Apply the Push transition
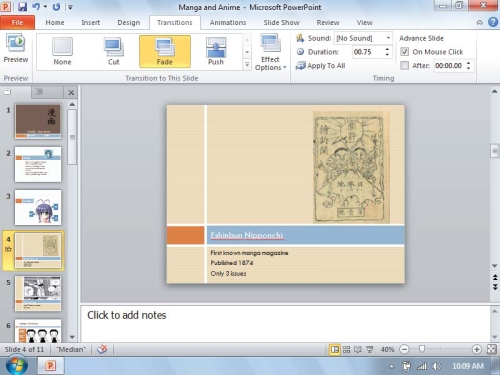Viewport: 500px width, 375px height. (x=216, y=52)
